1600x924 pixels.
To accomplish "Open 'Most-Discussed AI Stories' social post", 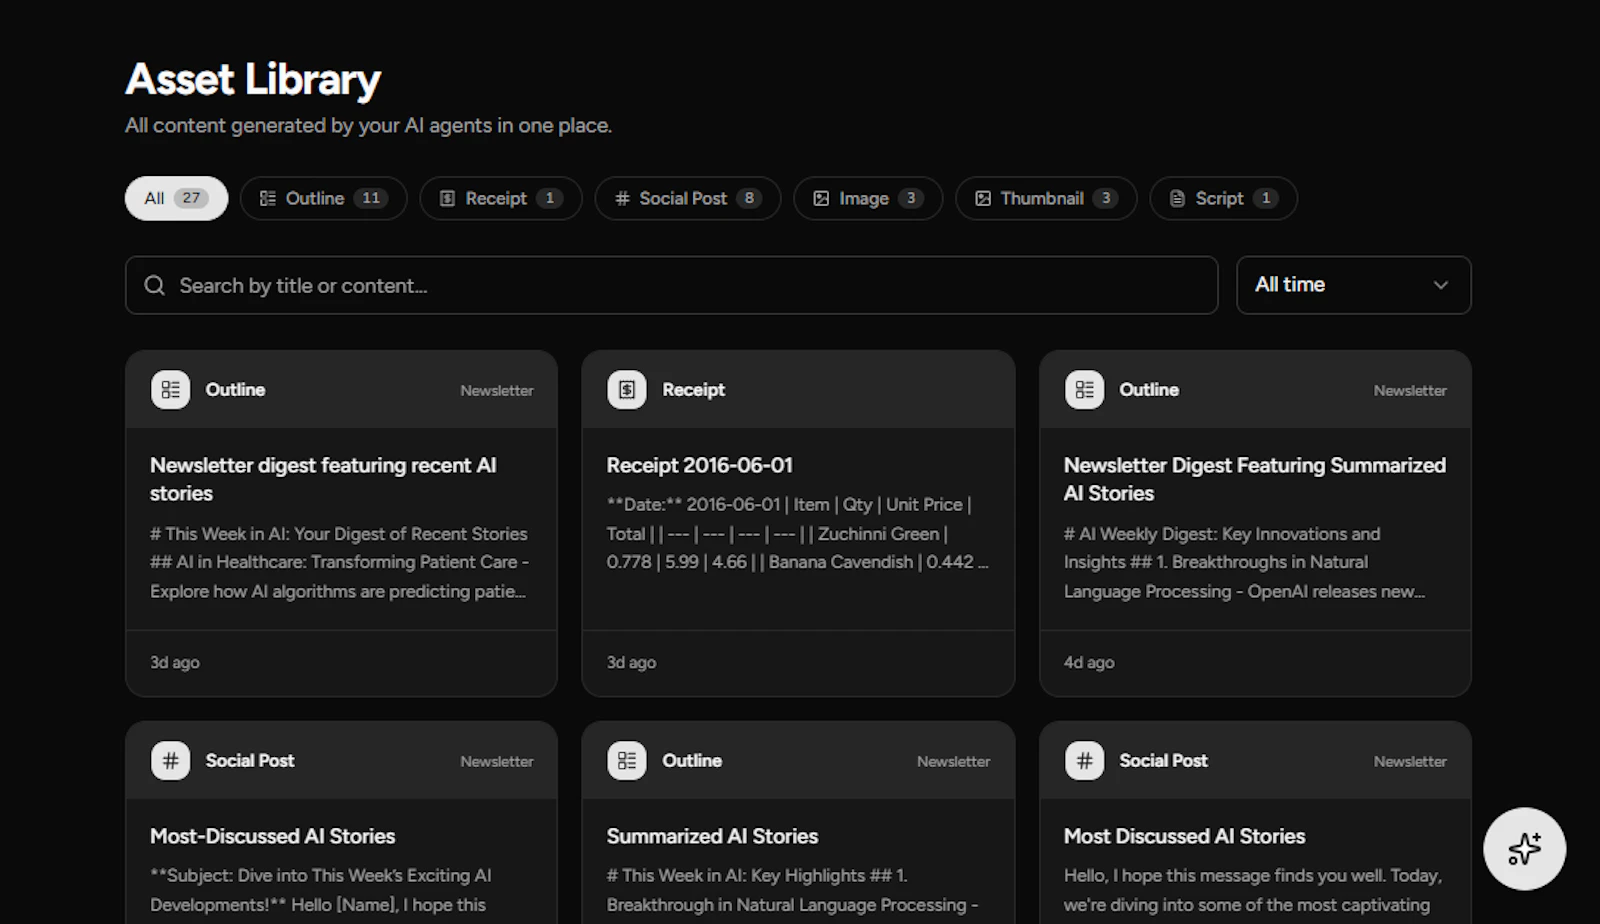I will [x=341, y=823].
